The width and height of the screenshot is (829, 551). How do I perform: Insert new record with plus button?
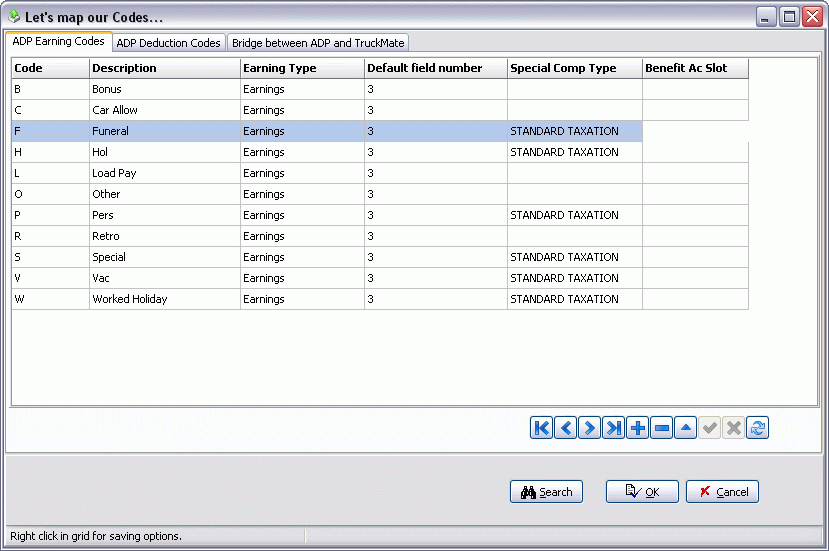[638, 428]
